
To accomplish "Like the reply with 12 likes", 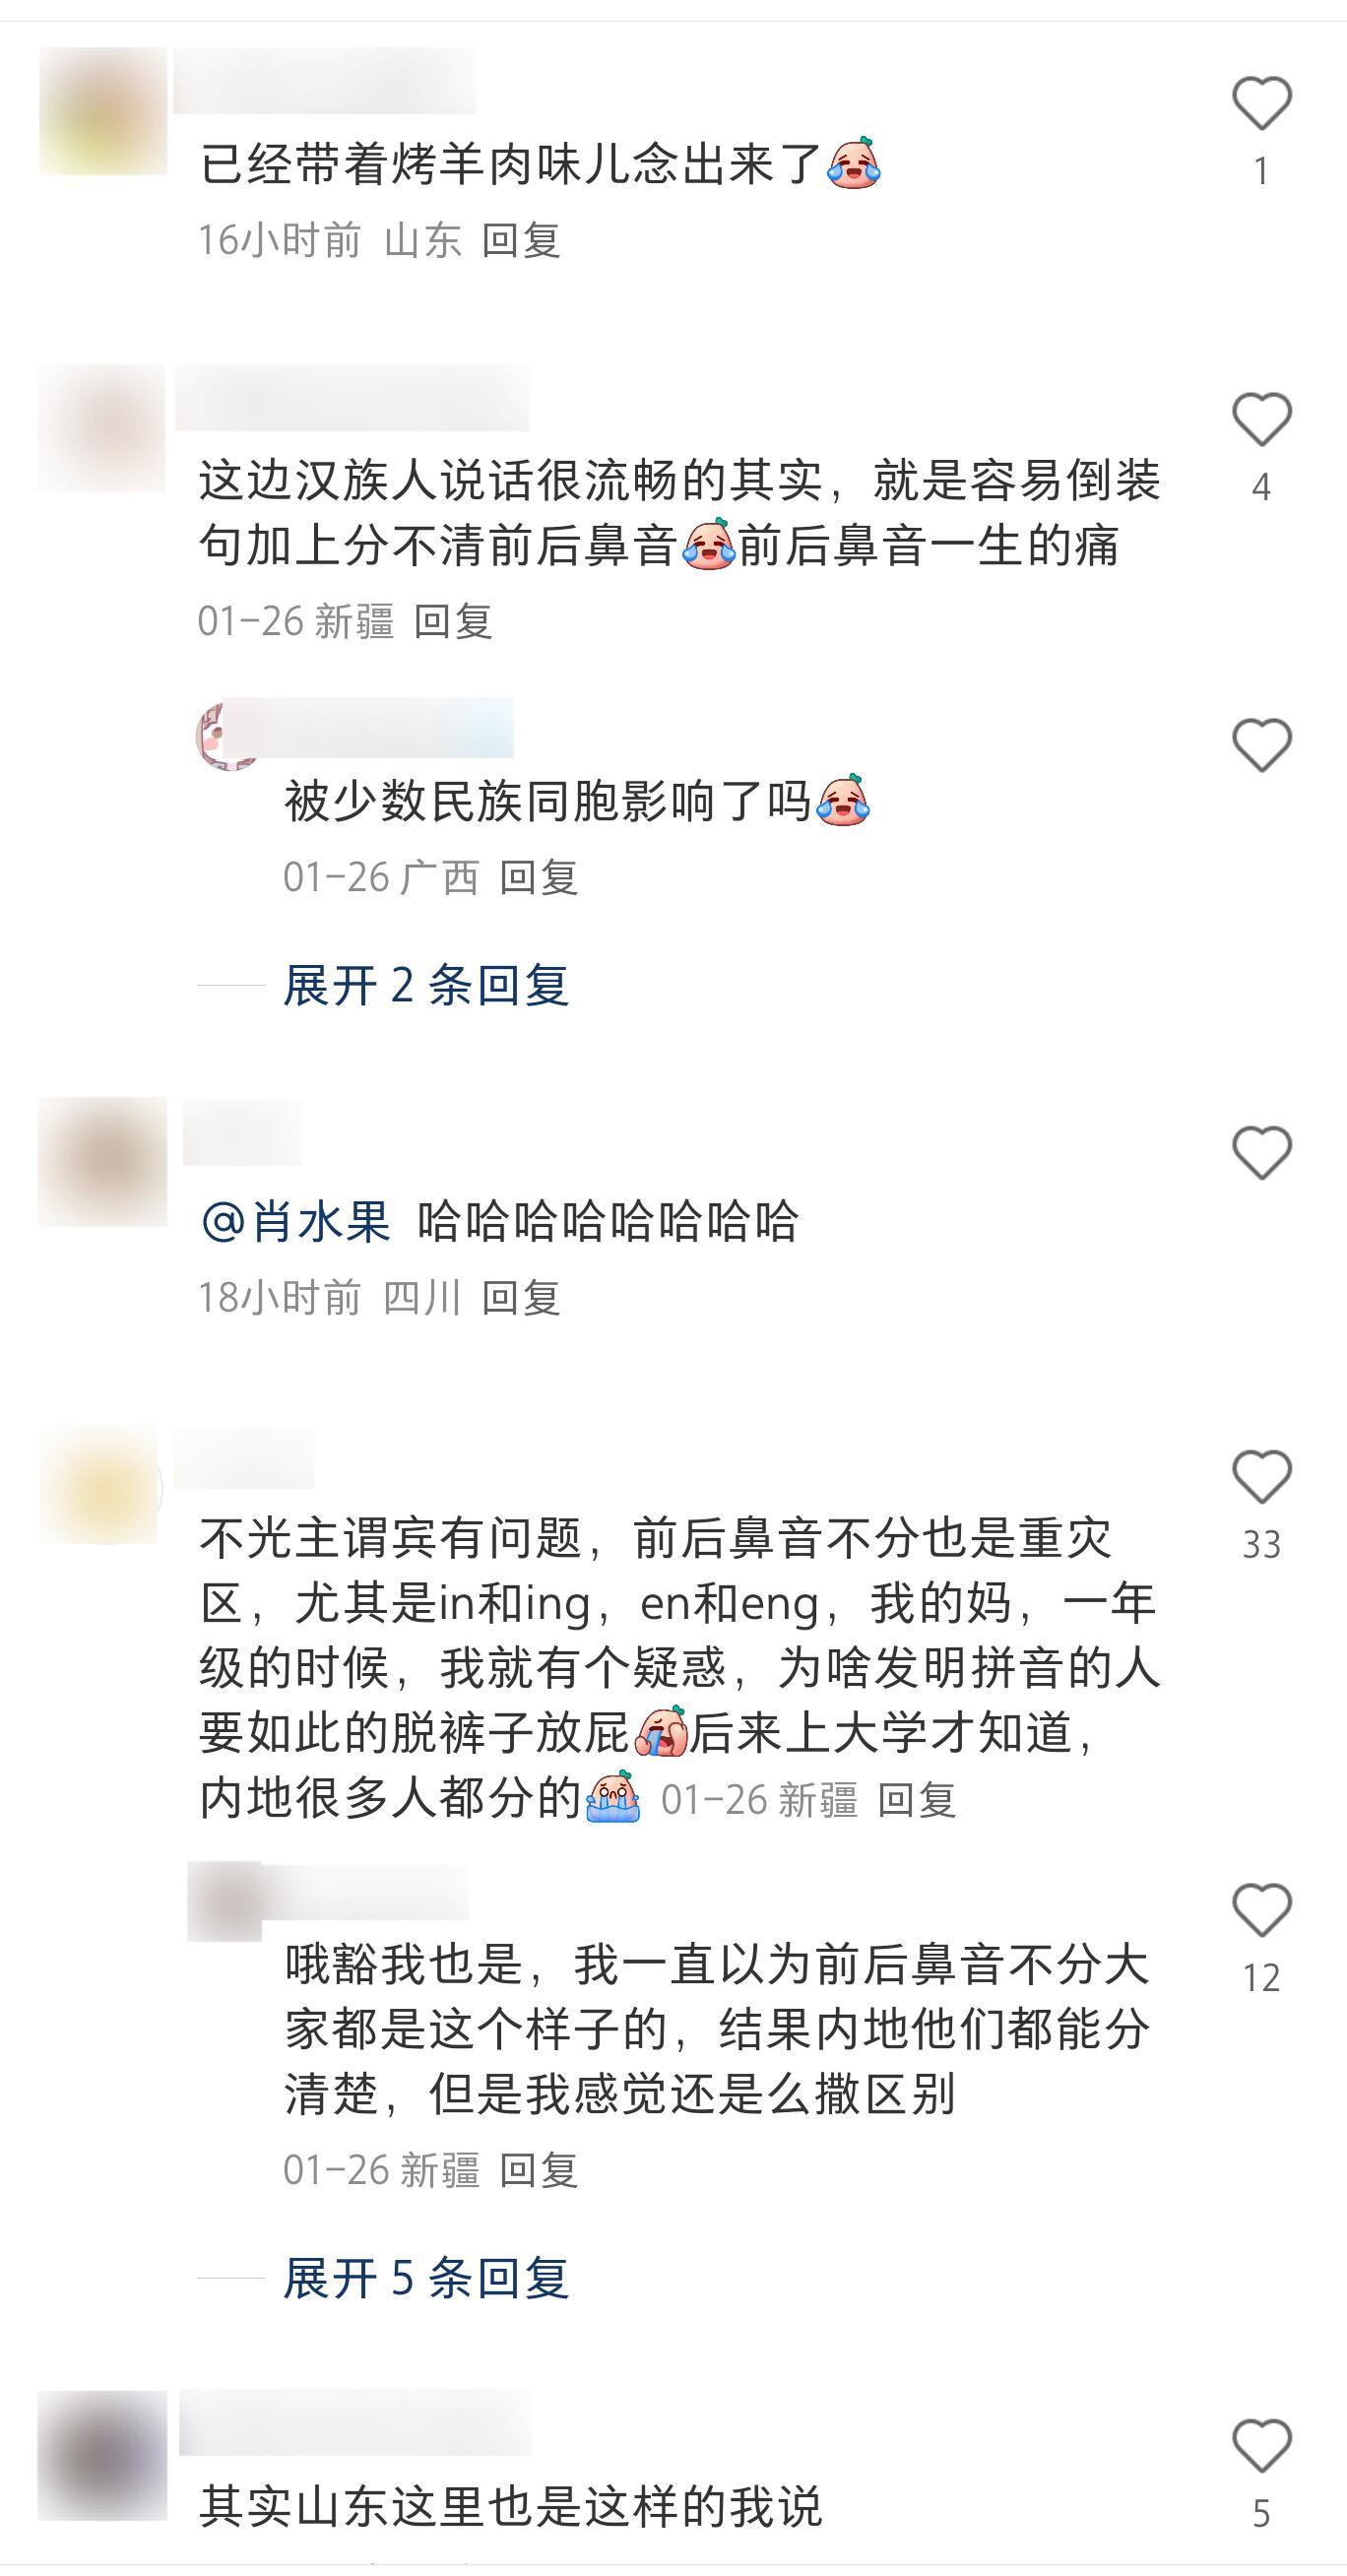I will coord(1261,1910).
